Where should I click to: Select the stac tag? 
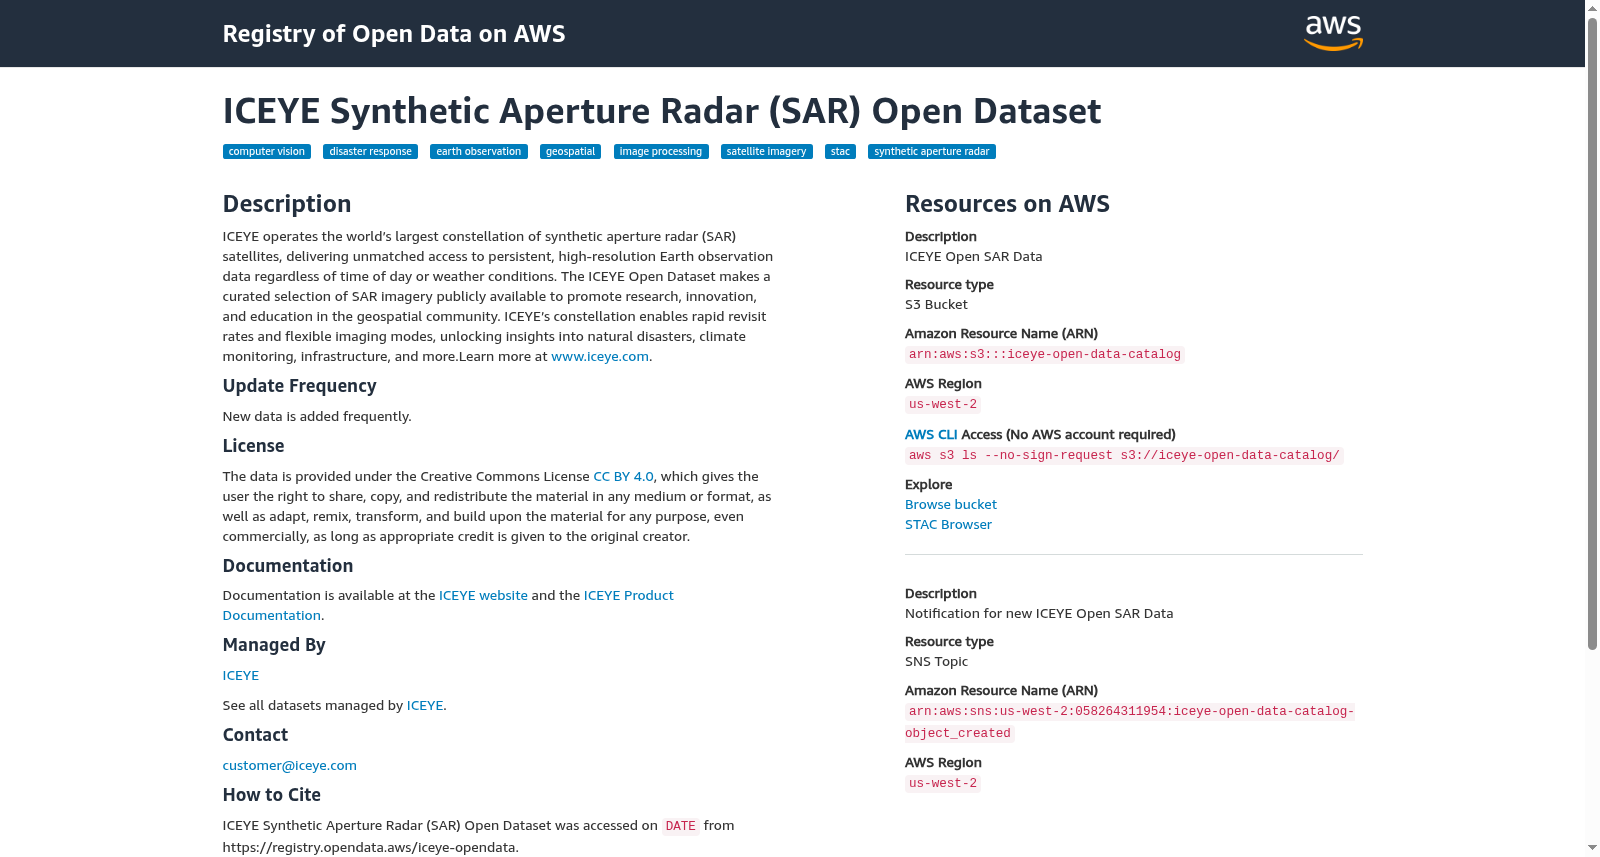(840, 152)
